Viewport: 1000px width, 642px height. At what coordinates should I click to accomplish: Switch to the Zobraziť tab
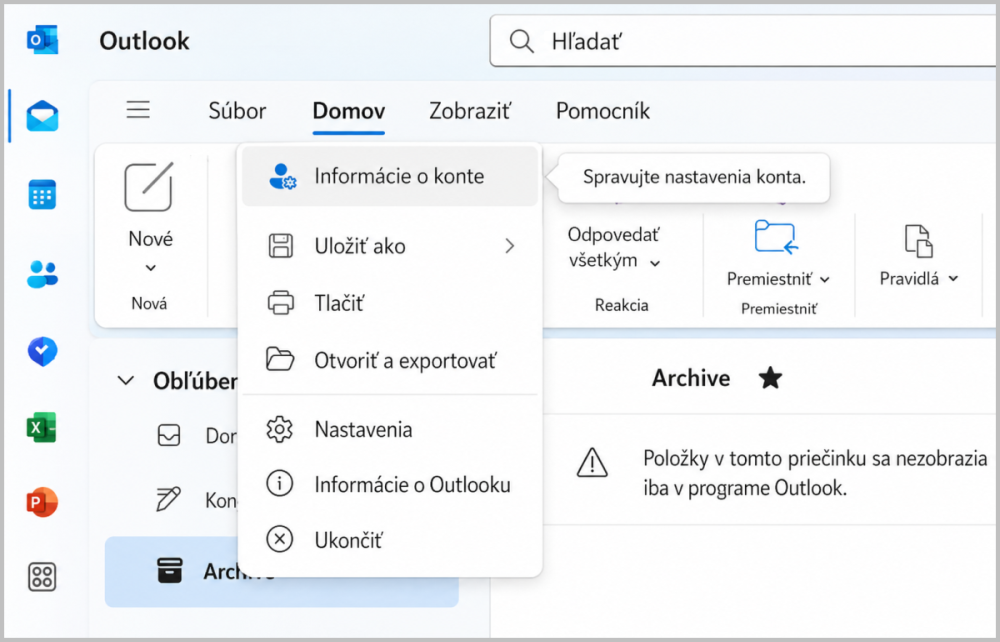pyautogui.click(x=470, y=111)
